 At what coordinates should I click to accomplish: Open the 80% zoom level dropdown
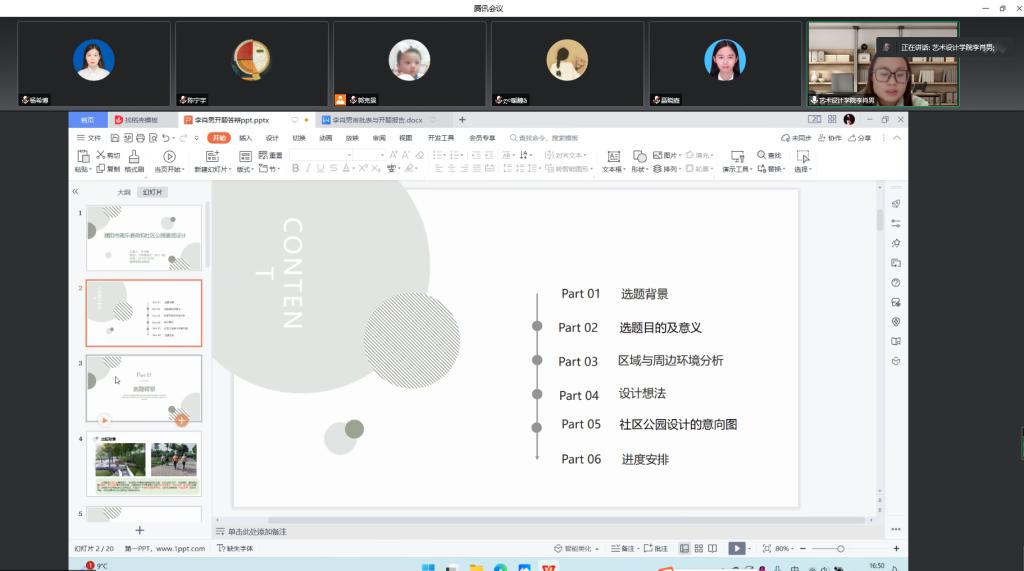tap(786, 548)
